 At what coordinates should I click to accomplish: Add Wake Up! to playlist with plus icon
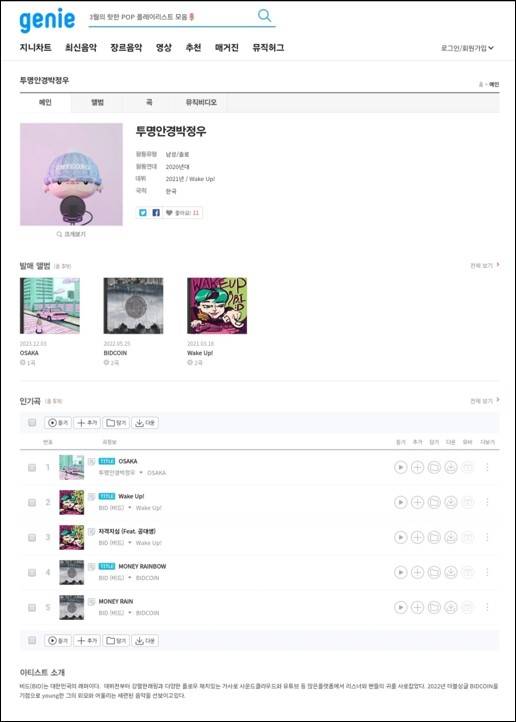pos(417,502)
